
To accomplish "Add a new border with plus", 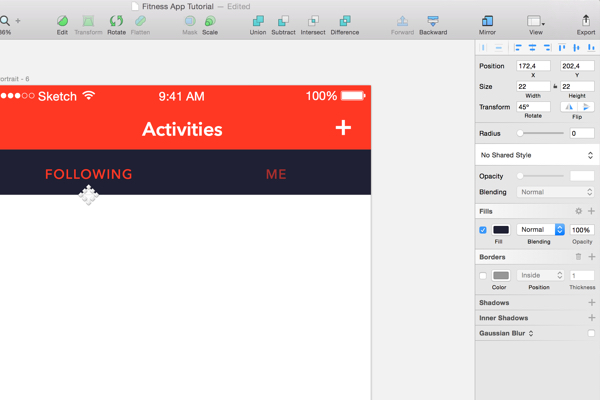I will point(592,256).
